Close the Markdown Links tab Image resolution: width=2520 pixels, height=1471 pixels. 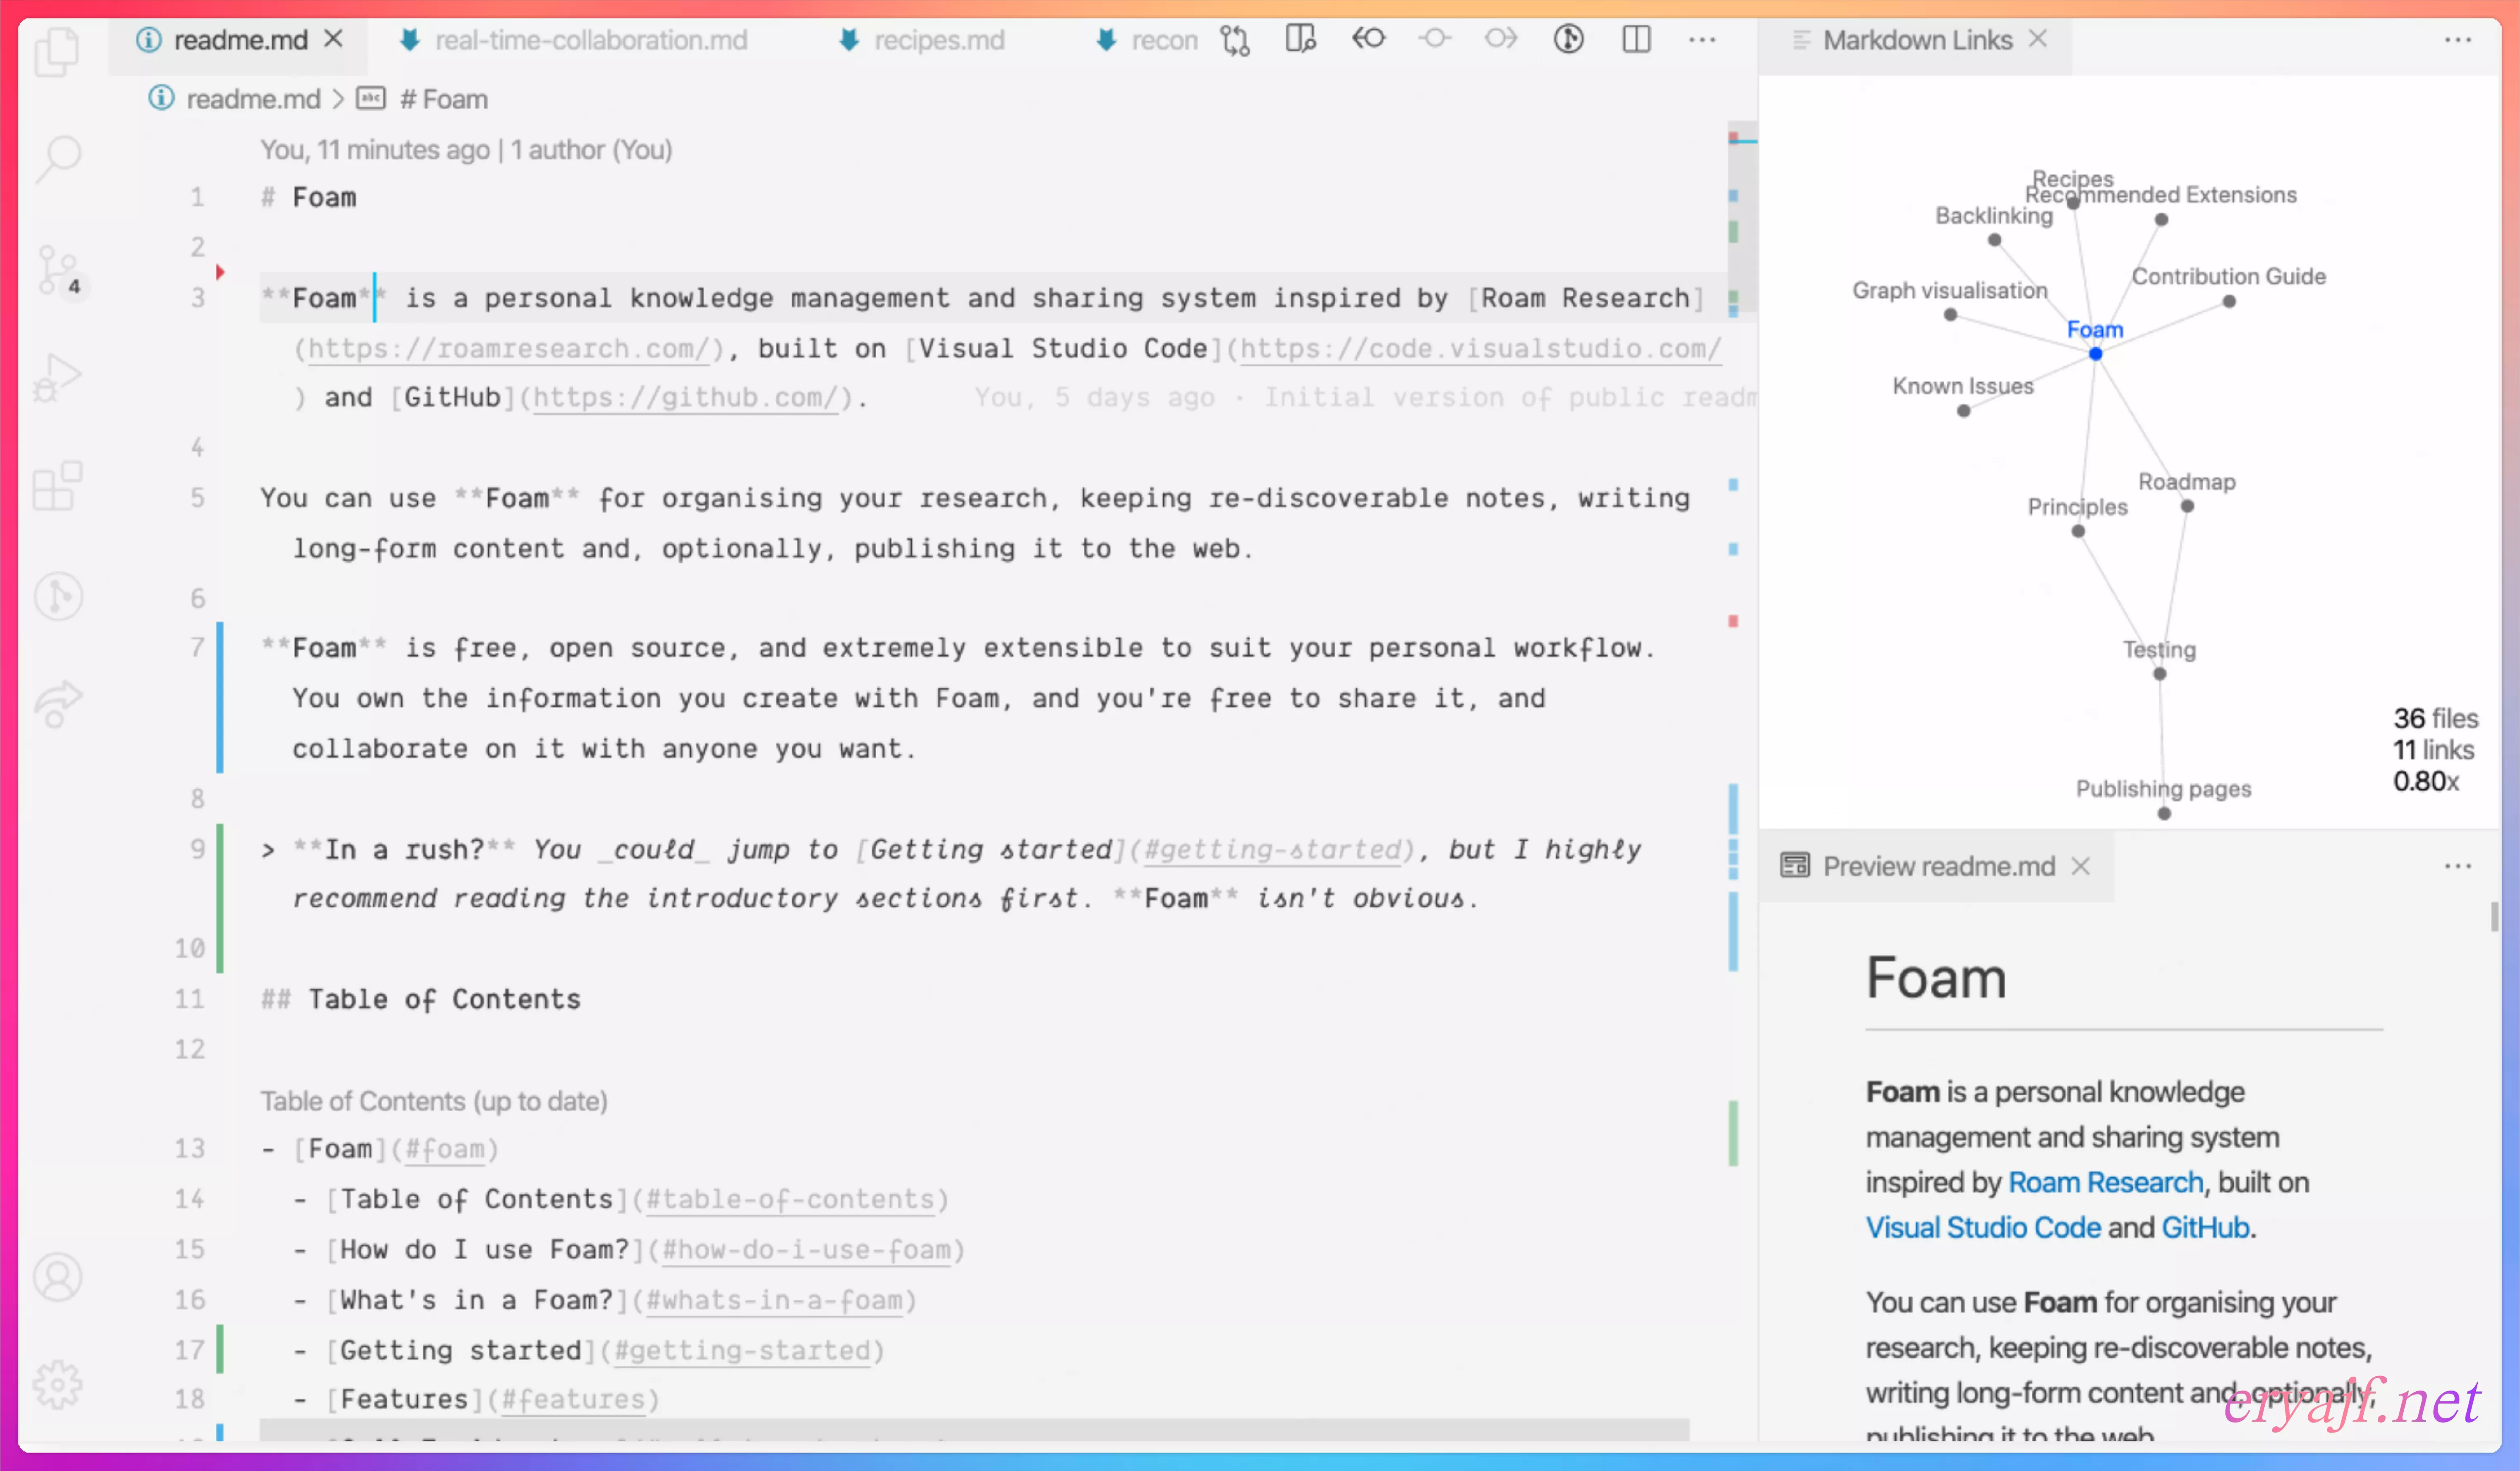click(x=2038, y=39)
